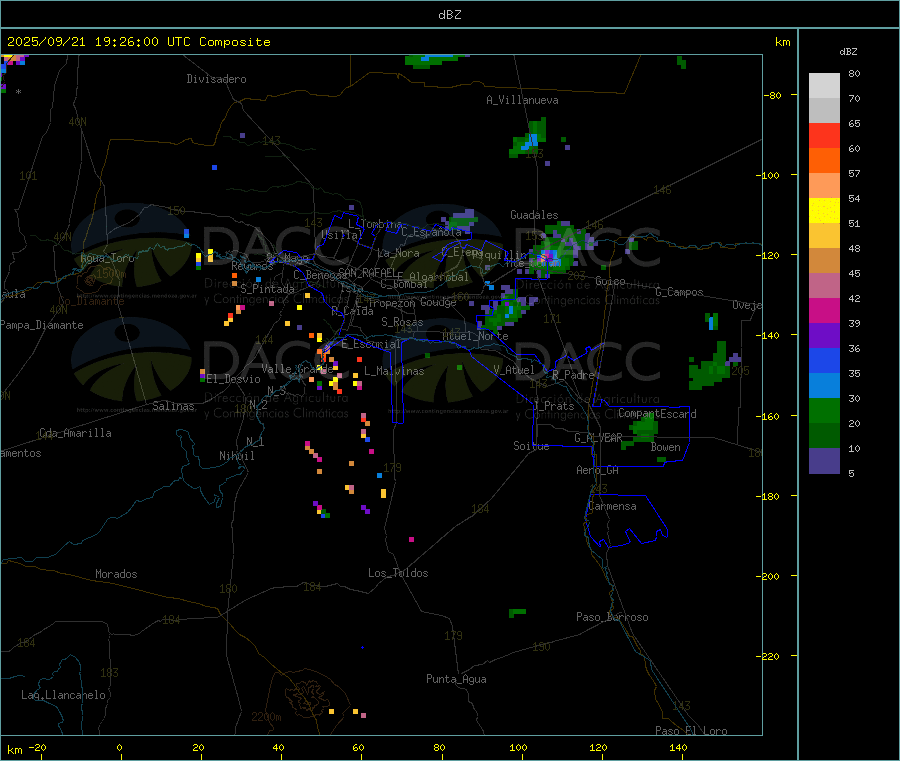Click the 'E_Escorial' label
This screenshot has width=900, height=761.
371,344
